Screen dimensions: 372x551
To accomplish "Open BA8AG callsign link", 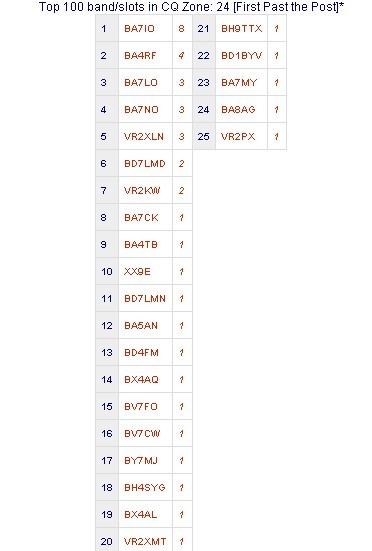I will click(x=238, y=110).
